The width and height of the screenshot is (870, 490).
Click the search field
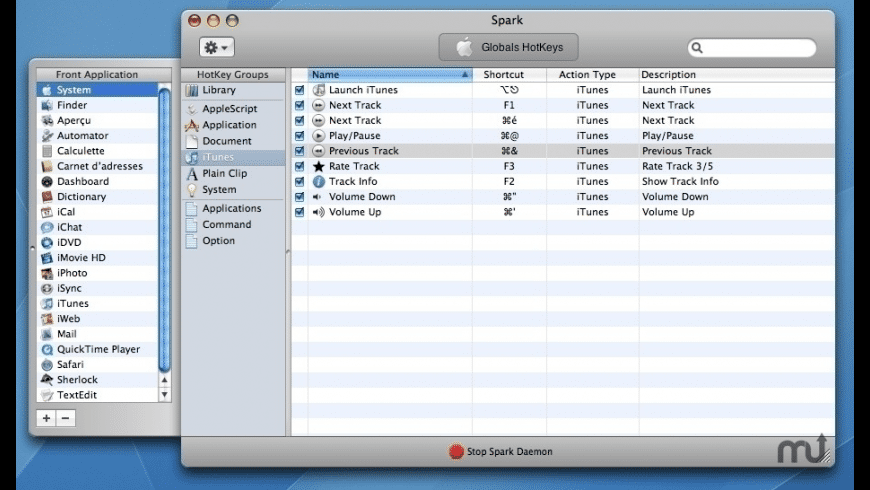click(756, 47)
